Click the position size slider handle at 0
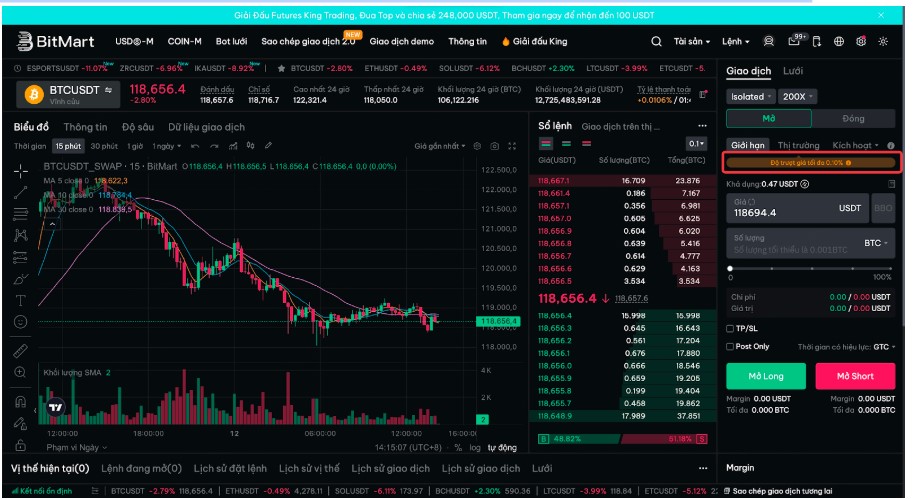Screen dimensions: 921x499 730,268
